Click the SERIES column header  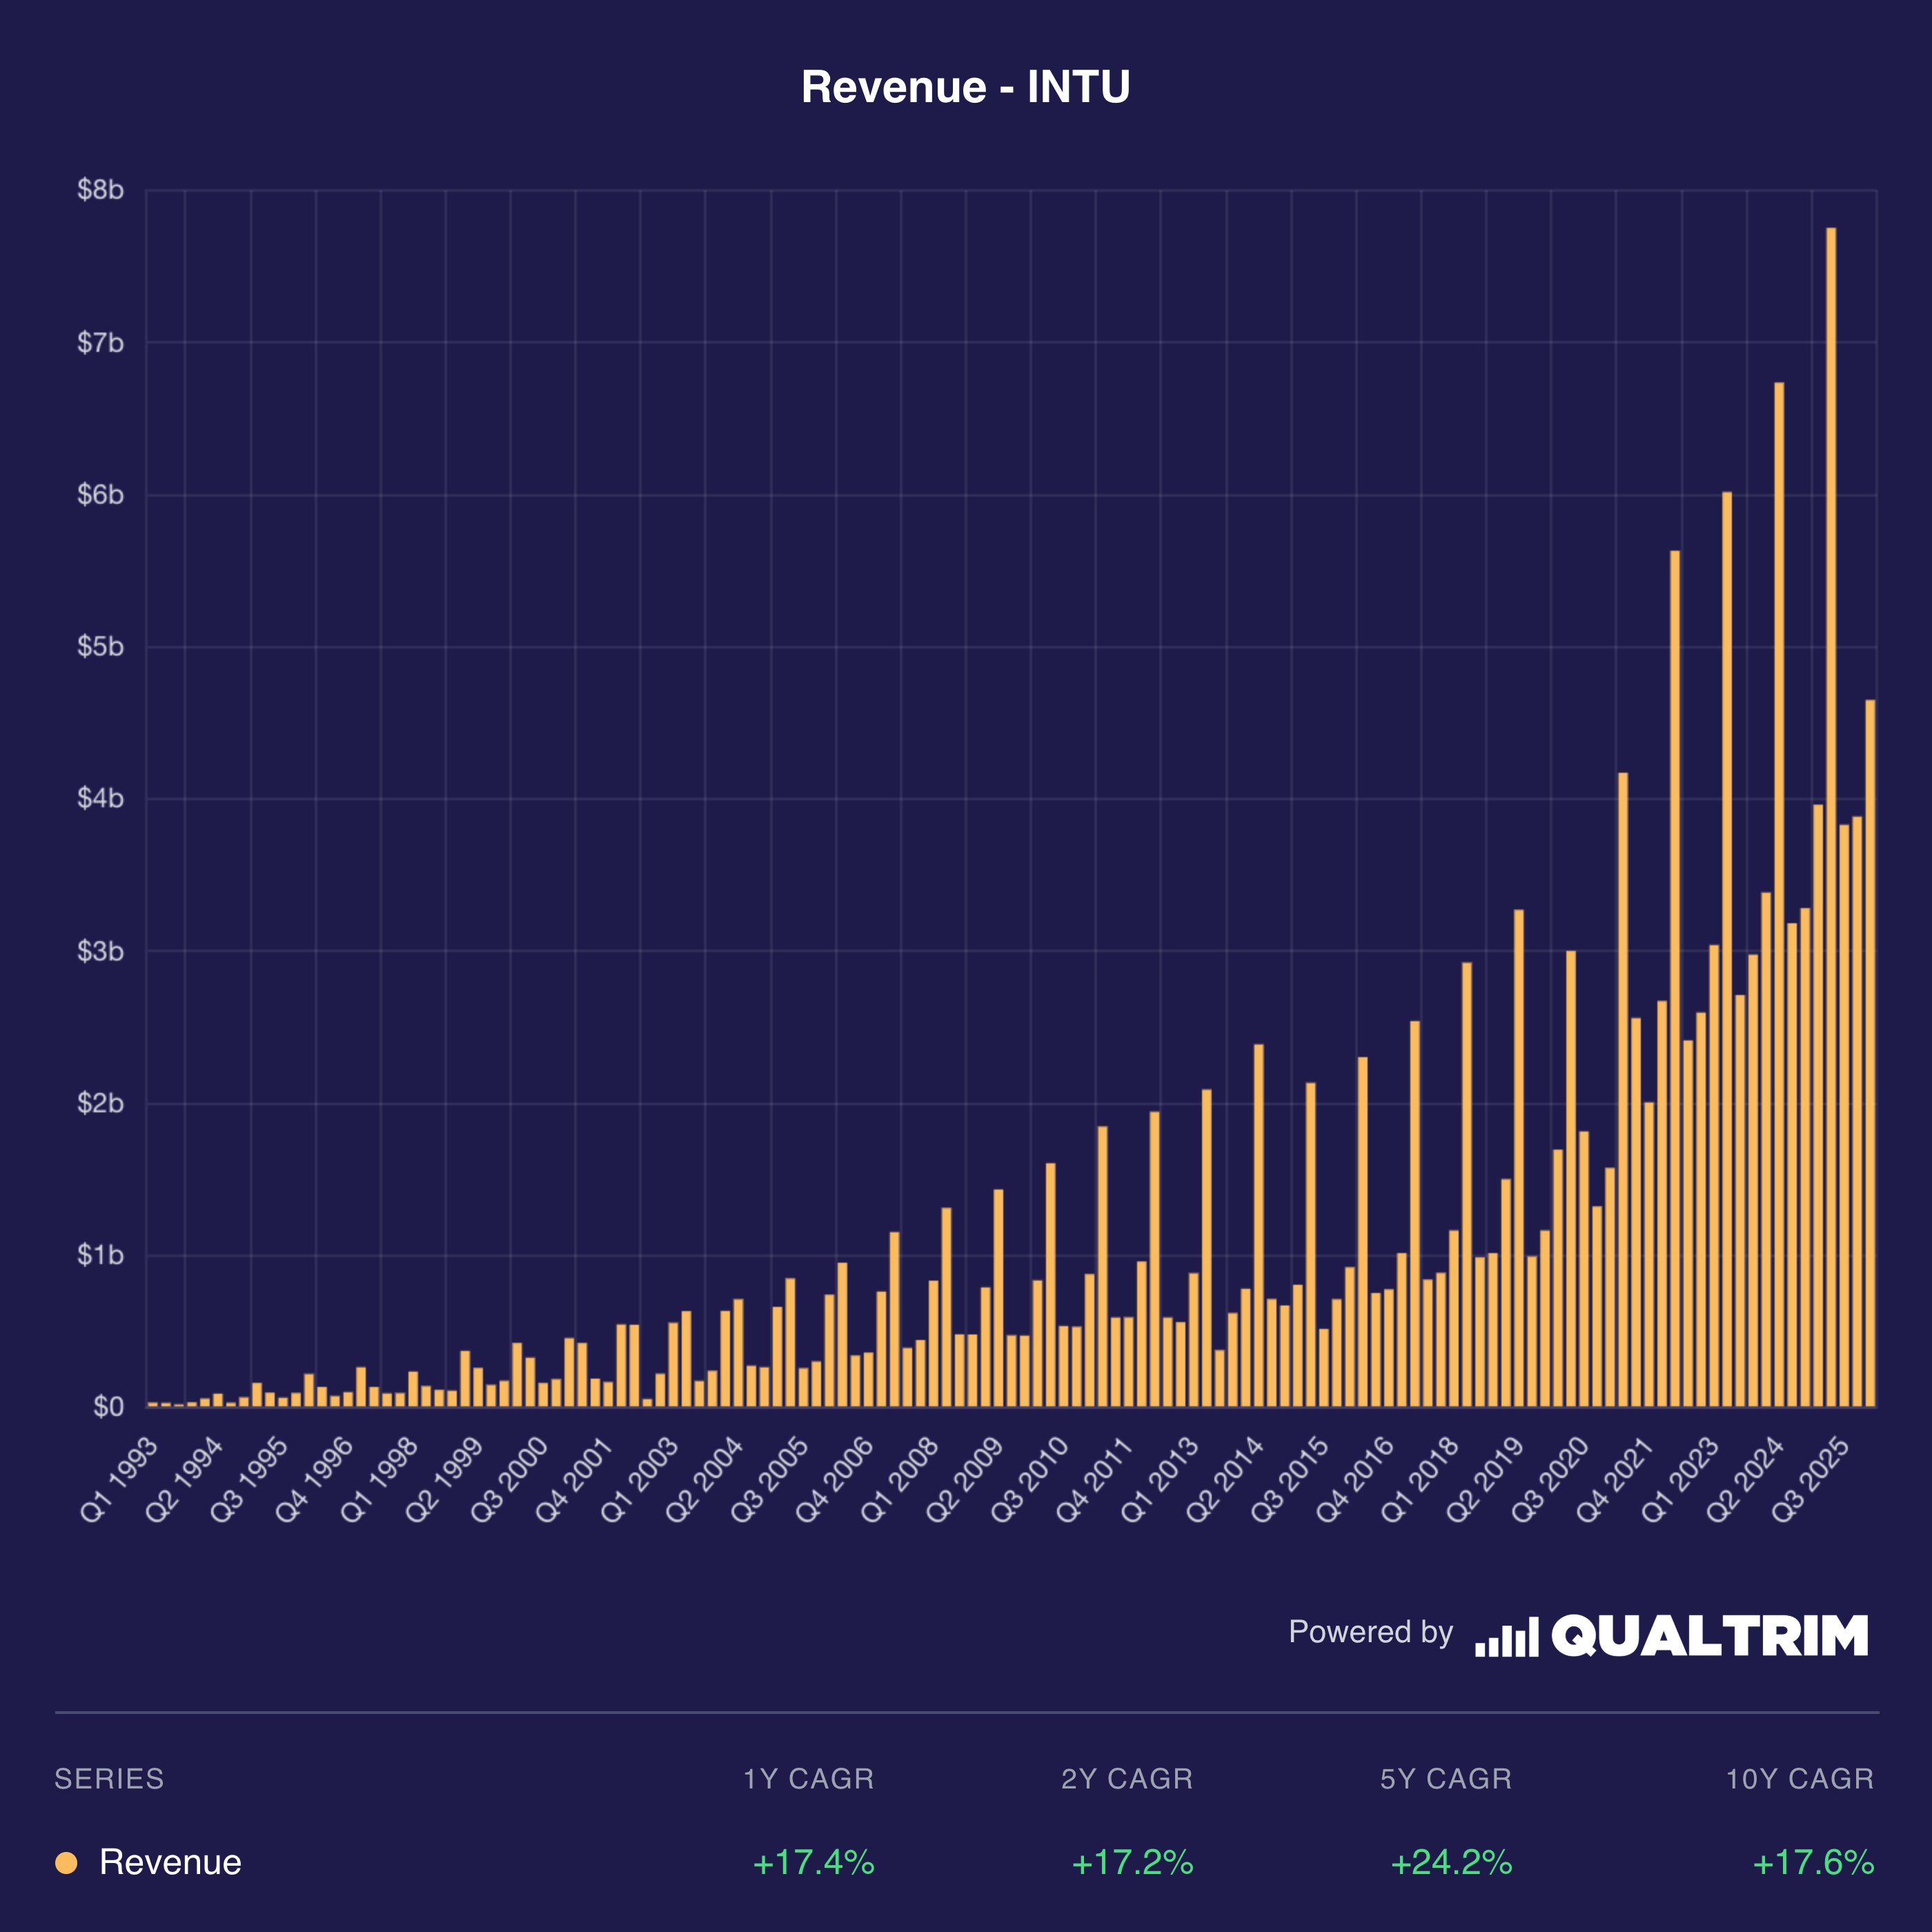109,1779
